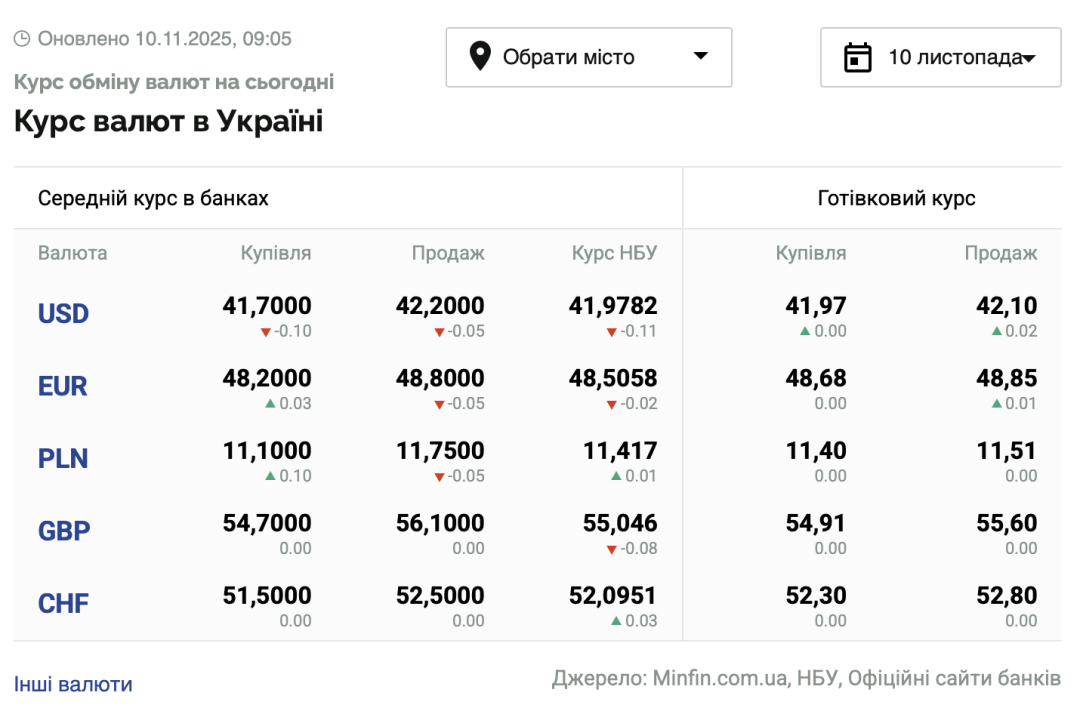Open the GBP currency link
Screen dimensions: 1080x711
[64, 531]
